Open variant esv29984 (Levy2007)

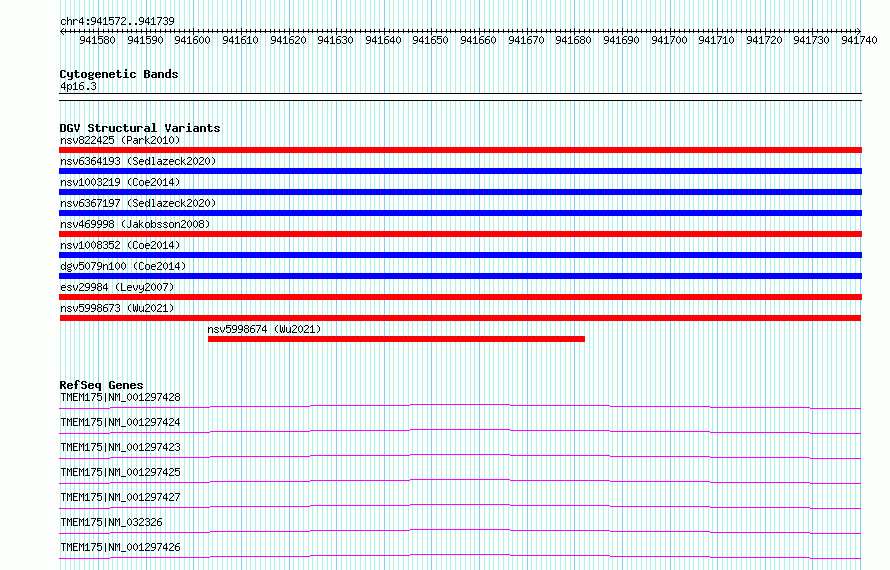click(x=117, y=287)
